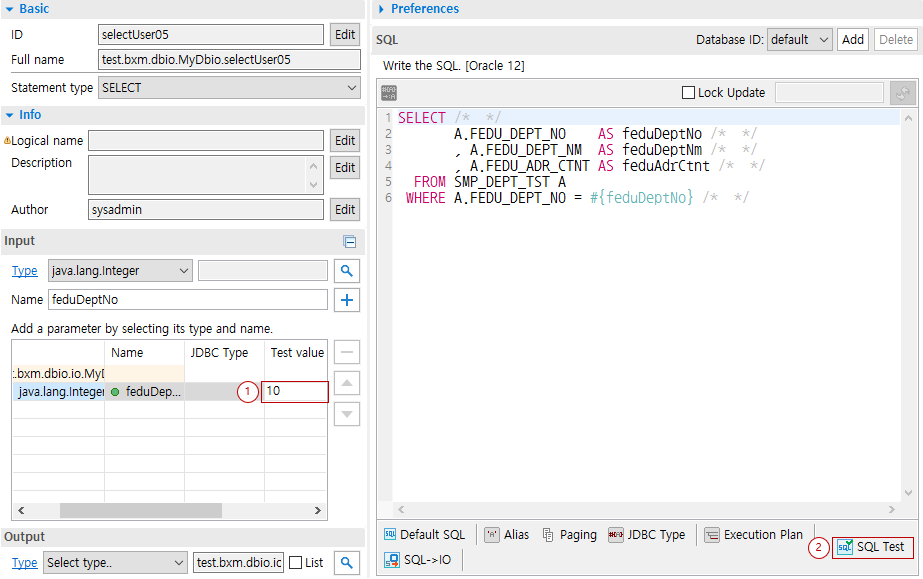
Task: Open the java.lang.Integer type dropdown
Action: [120, 271]
